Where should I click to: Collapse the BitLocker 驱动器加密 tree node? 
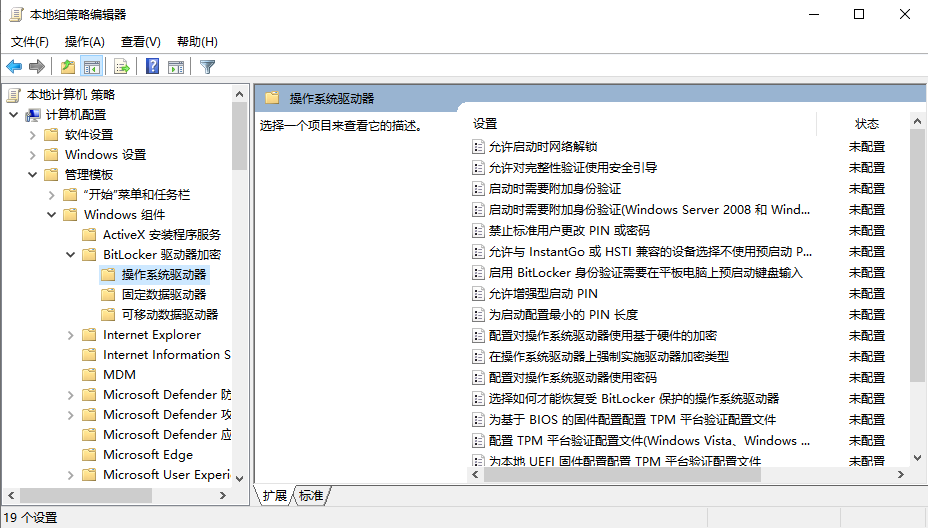pos(71,255)
